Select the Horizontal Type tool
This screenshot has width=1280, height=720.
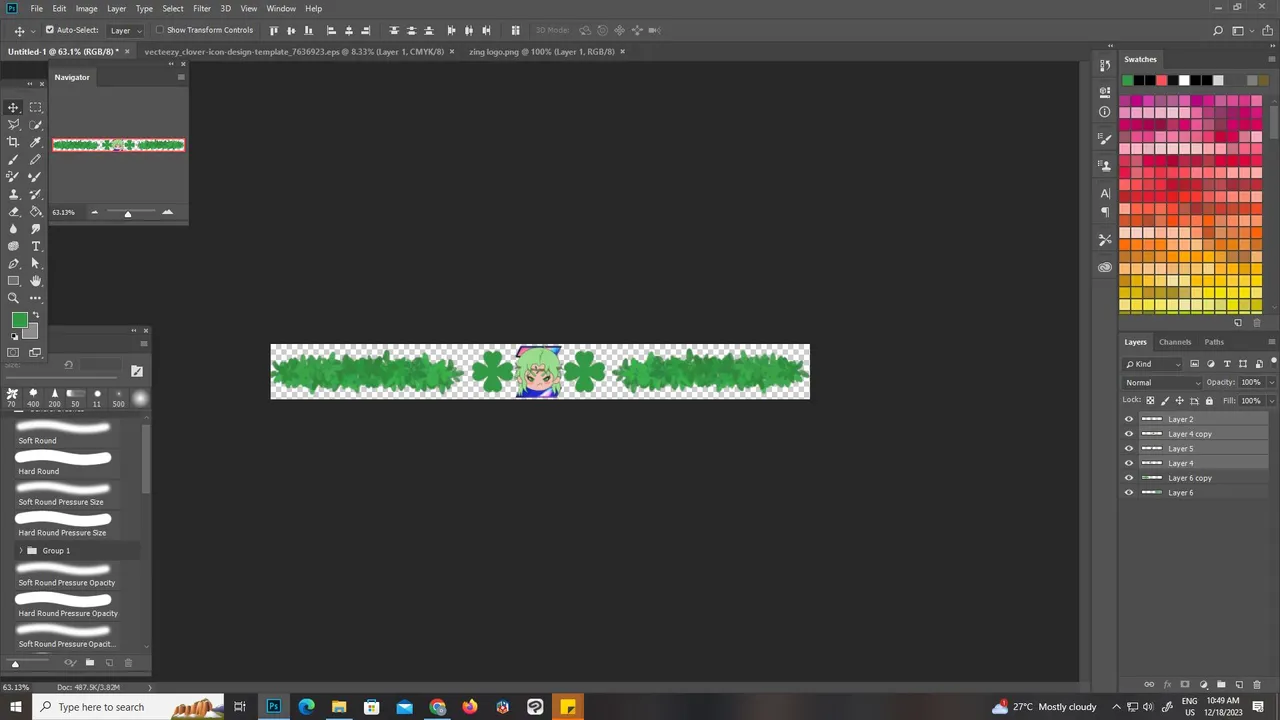coord(35,246)
